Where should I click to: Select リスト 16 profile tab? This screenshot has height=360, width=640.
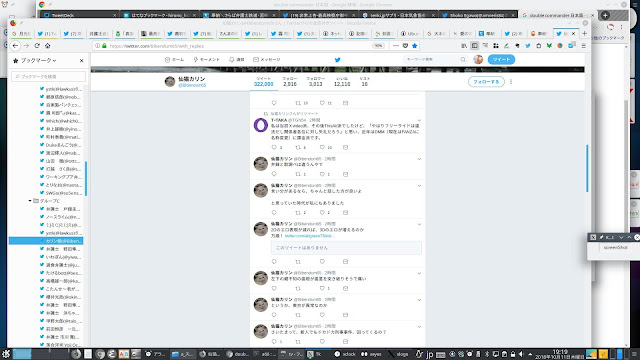click(x=364, y=82)
